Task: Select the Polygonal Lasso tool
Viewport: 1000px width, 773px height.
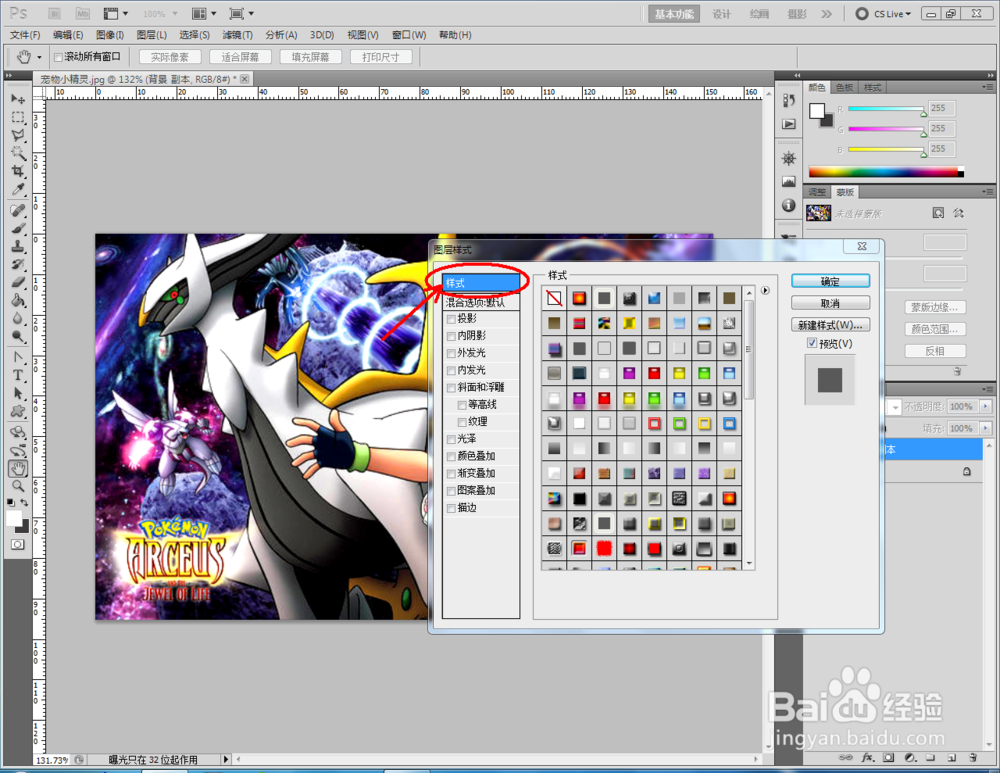Action: [x=18, y=135]
